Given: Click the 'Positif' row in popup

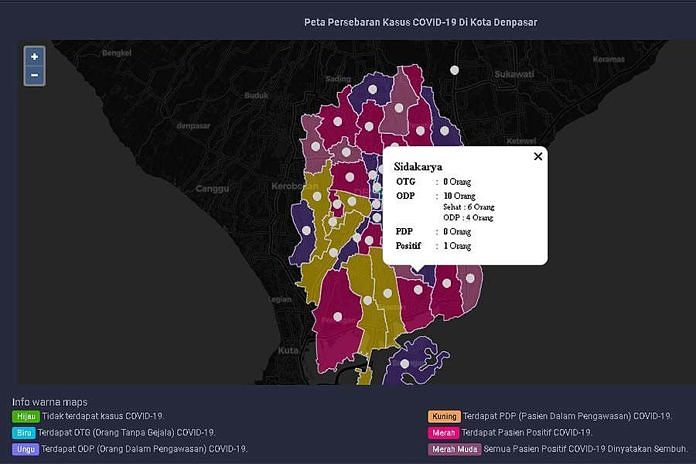Looking at the screenshot, I should [x=433, y=246].
